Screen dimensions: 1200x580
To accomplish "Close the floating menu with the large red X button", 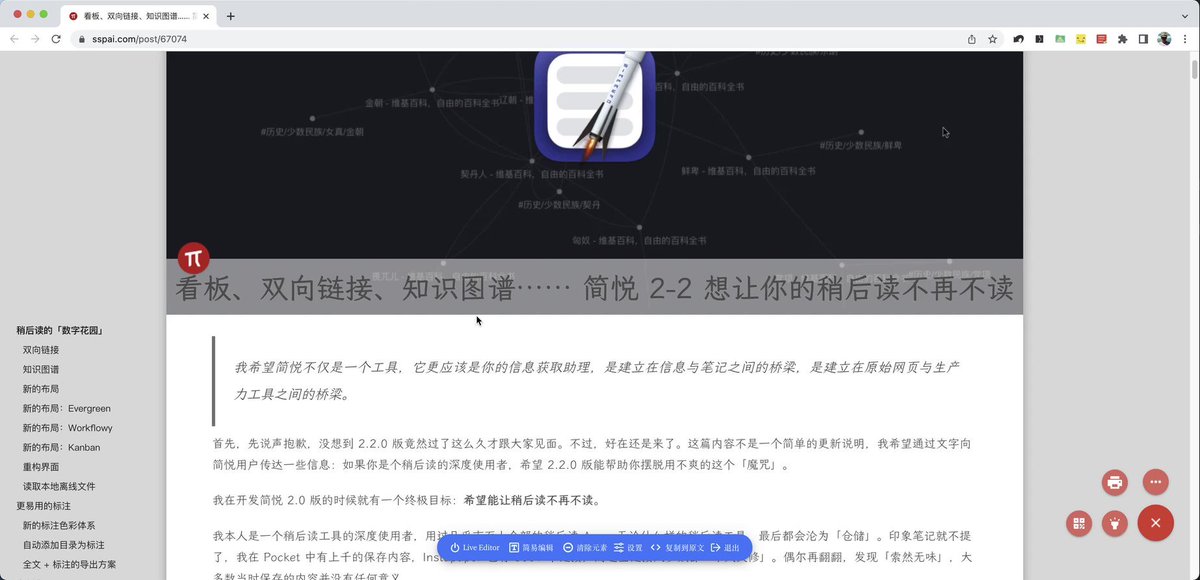I will click(1156, 523).
